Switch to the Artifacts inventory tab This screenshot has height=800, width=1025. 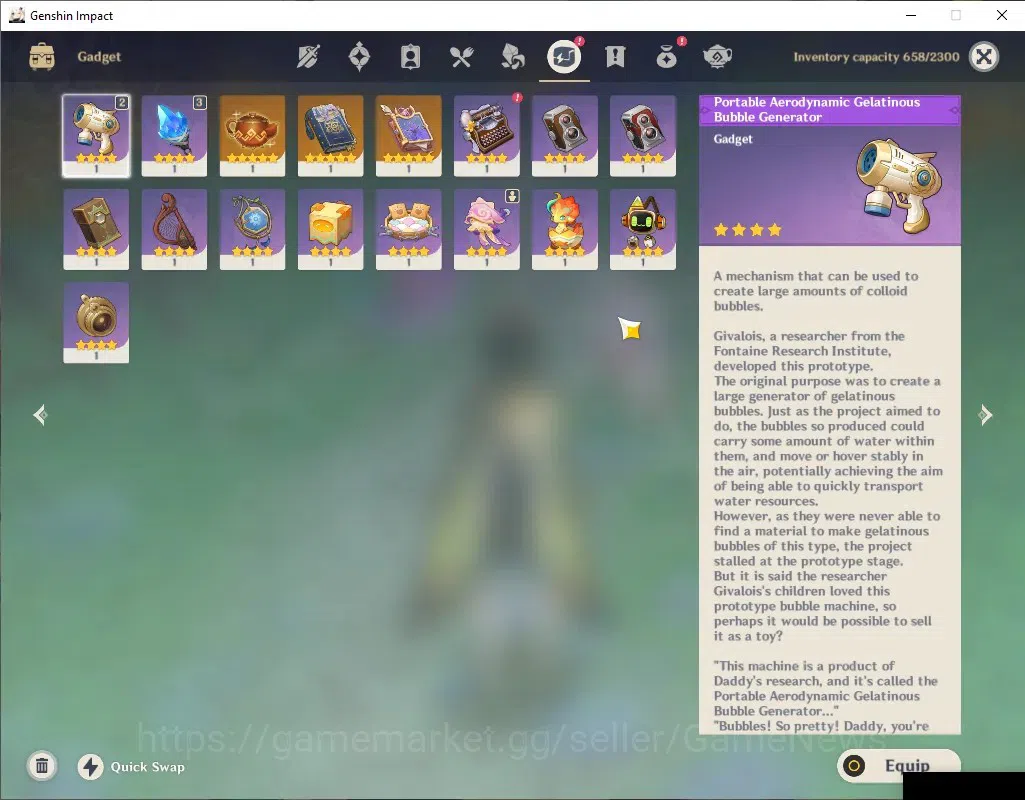(359, 57)
